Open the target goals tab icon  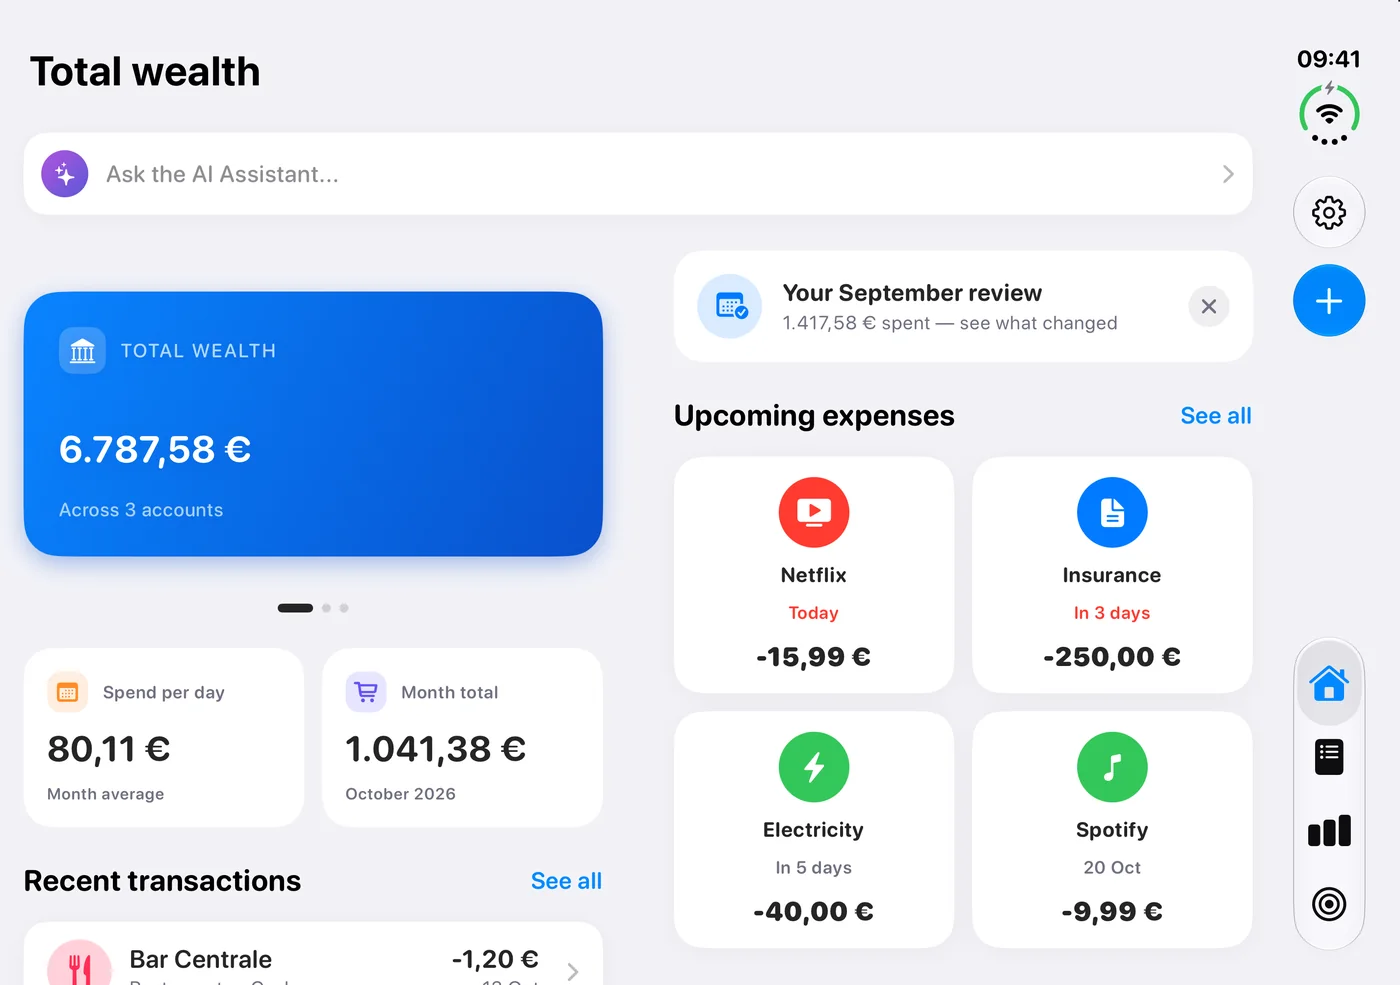point(1329,905)
